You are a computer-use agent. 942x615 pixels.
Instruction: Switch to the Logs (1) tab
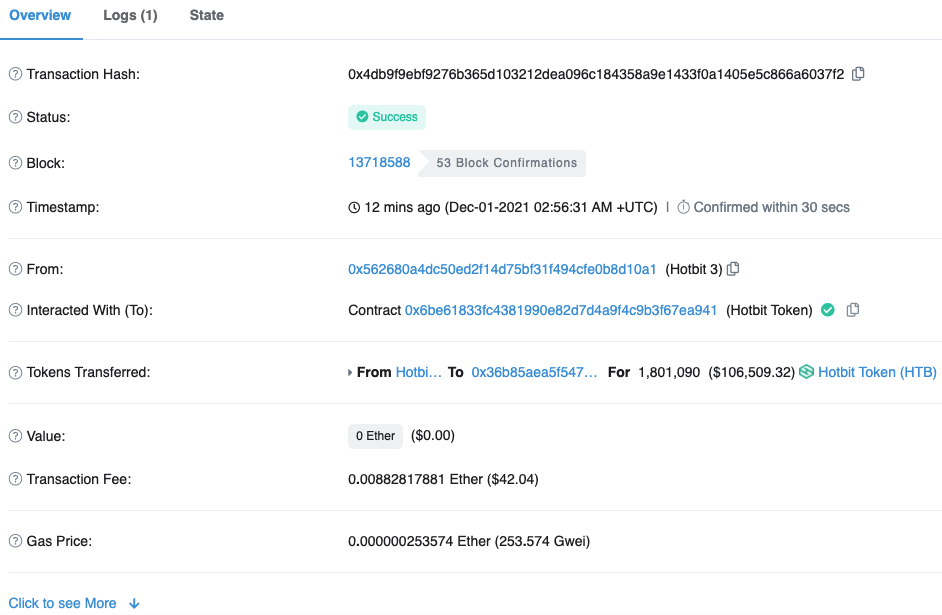(x=130, y=16)
